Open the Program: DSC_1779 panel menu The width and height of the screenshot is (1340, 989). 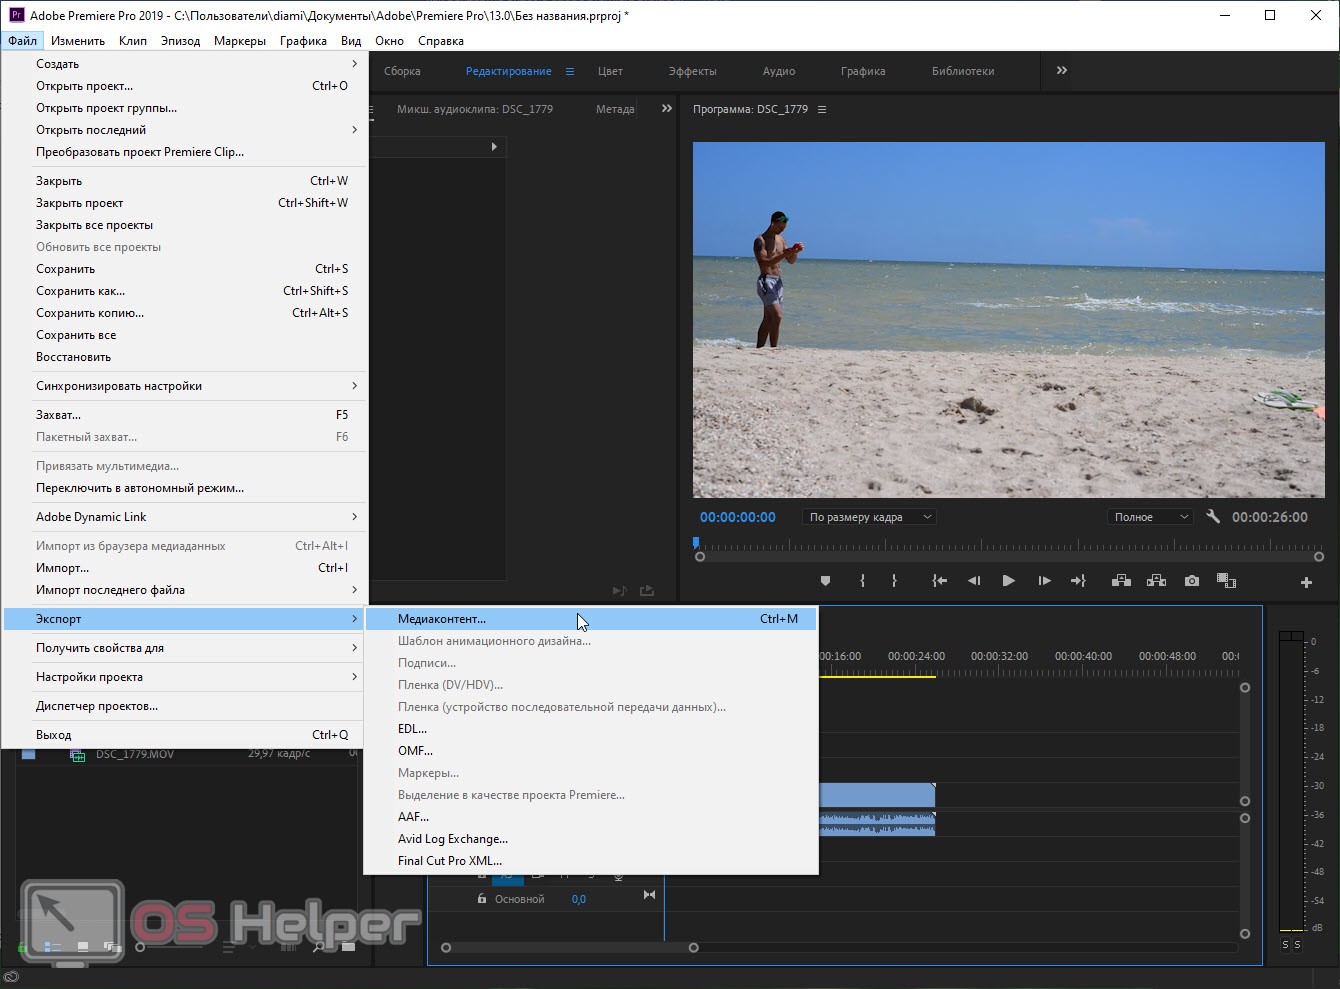click(822, 109)
